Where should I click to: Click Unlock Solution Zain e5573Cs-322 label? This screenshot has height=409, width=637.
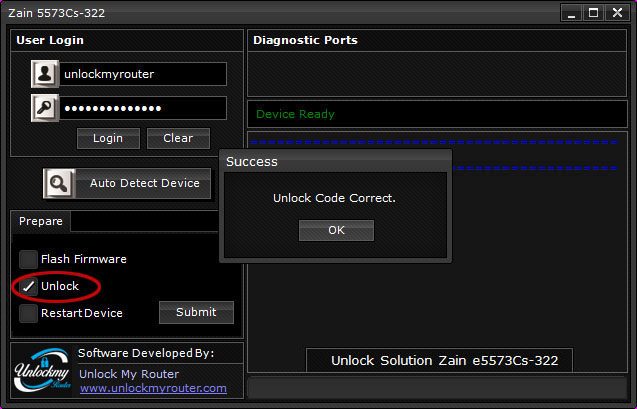444,361
